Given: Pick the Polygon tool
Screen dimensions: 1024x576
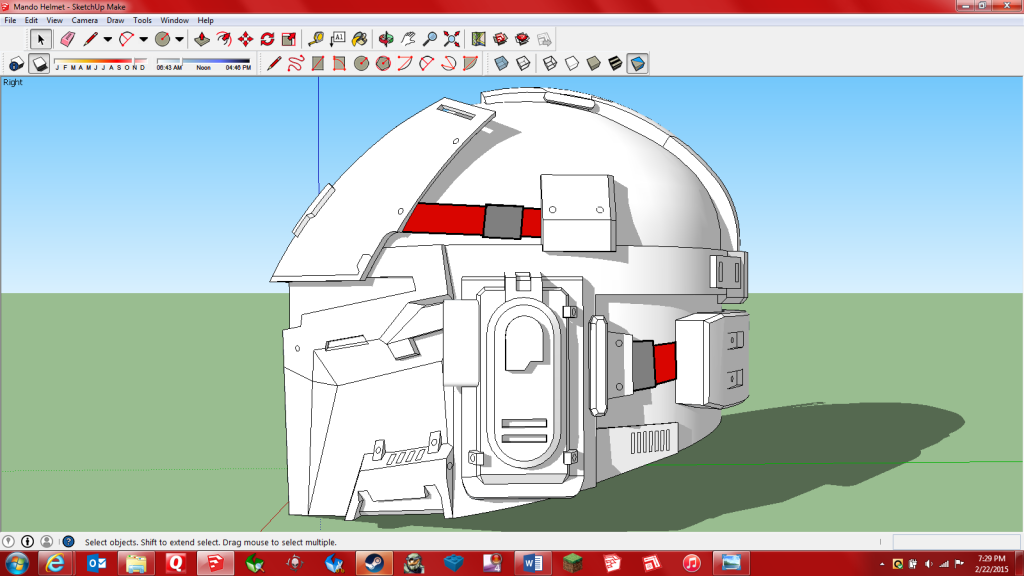Looking at the screenshot, I should pyautogui.click(x=383, y=63).
